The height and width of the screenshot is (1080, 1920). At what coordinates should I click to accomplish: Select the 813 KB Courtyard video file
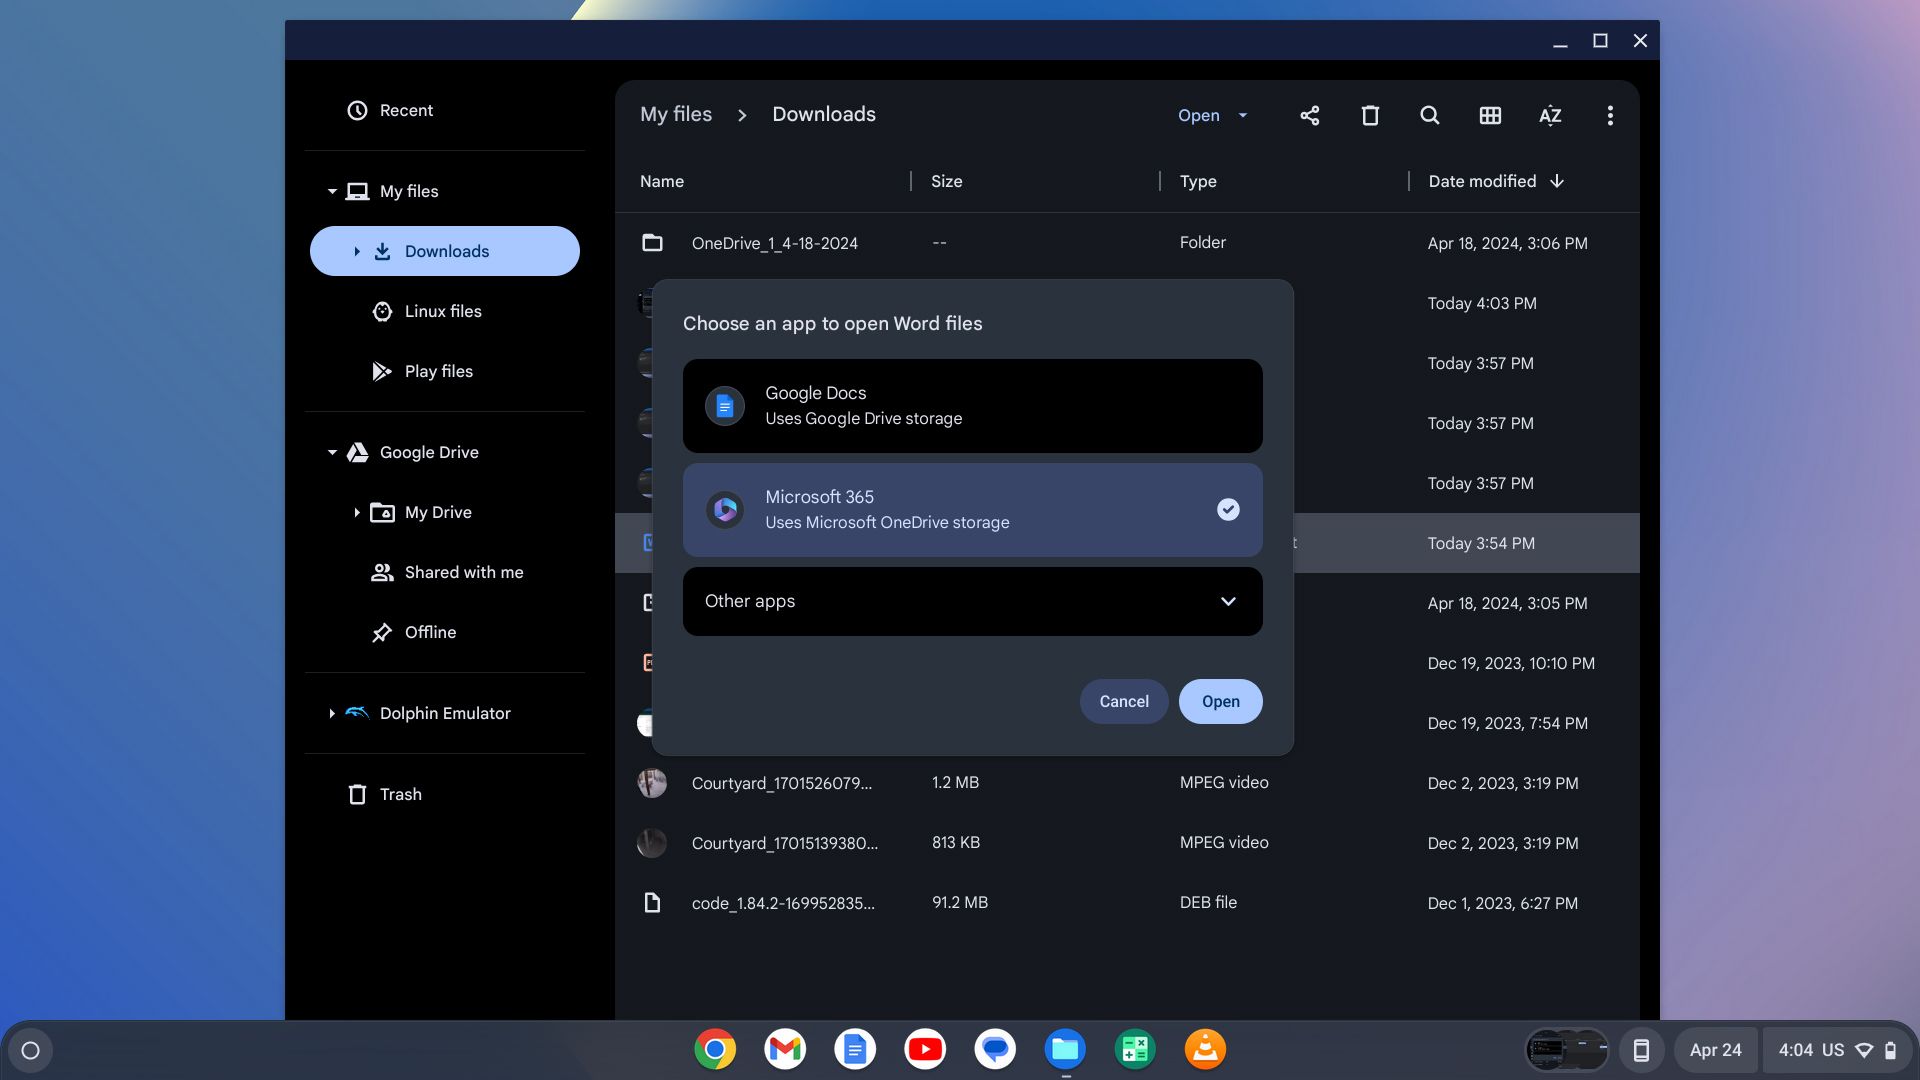(1127, 843)
